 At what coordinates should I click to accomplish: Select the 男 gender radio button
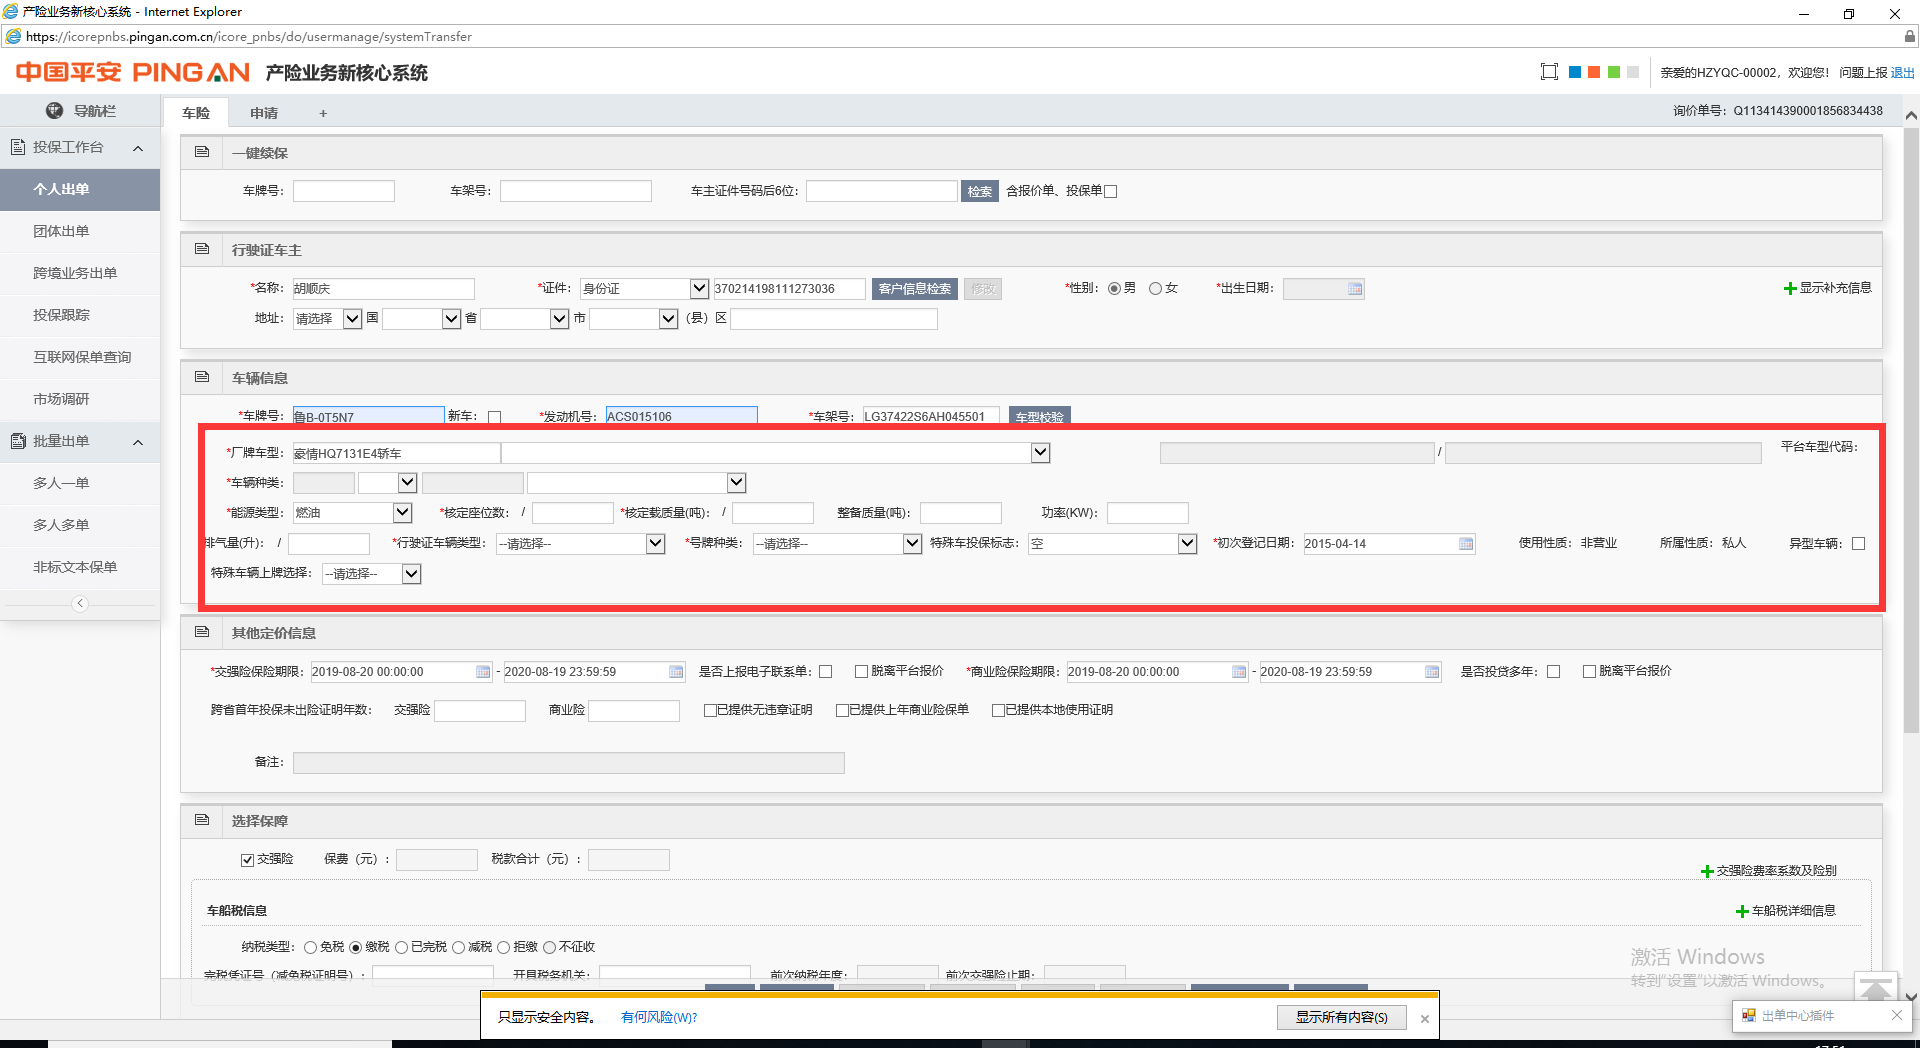[x=1114, y=289]
